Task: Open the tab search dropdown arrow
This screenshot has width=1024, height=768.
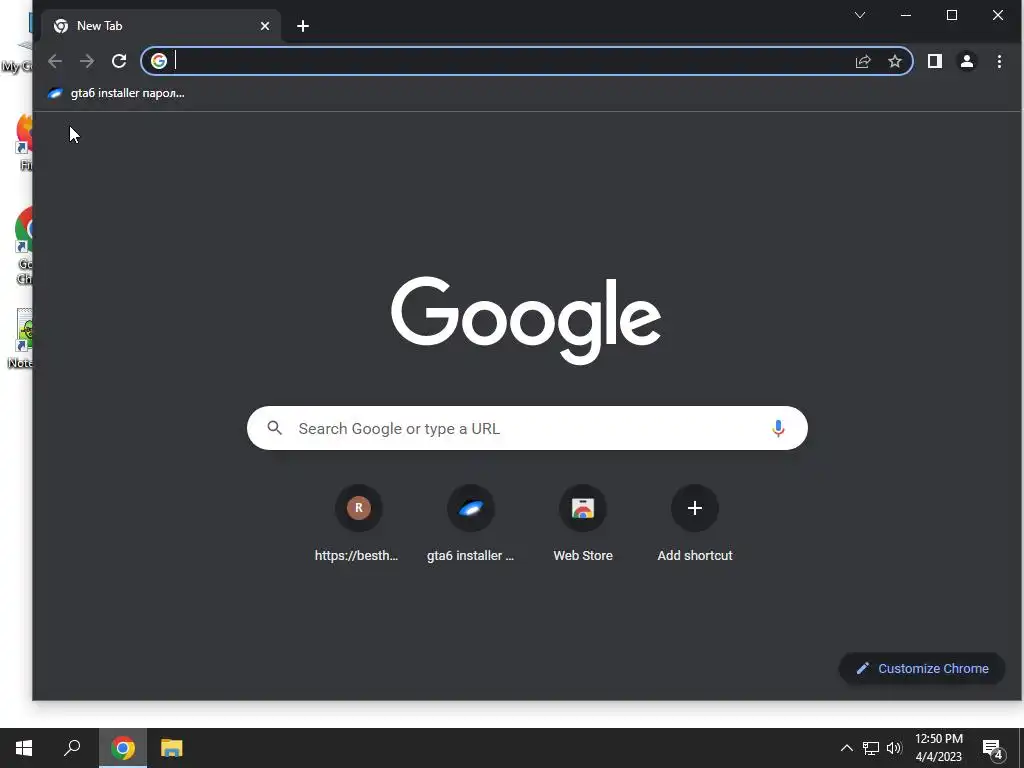Action: 860,15
